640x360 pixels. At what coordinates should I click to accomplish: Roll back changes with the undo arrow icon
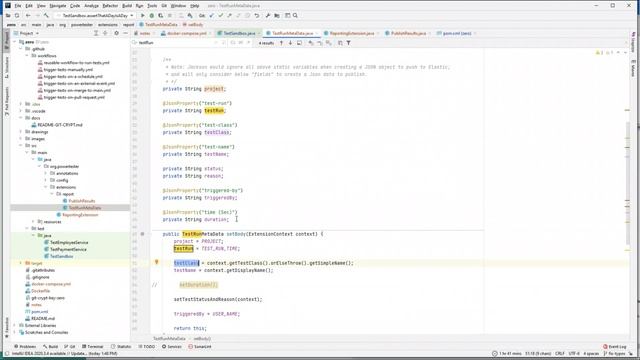tap(257, 16)
